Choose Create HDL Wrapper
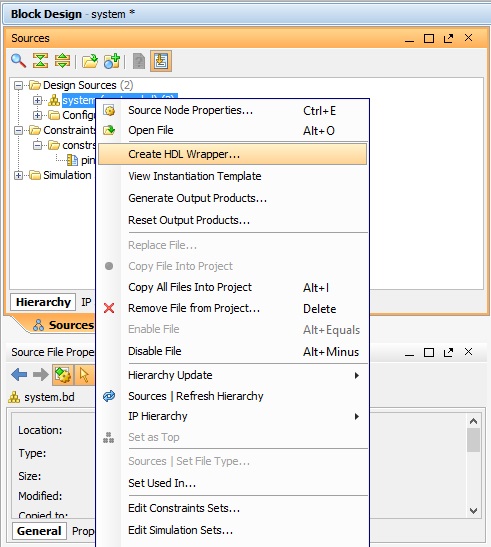This screenshot has height=547, width=491. (x=233, y=154)
